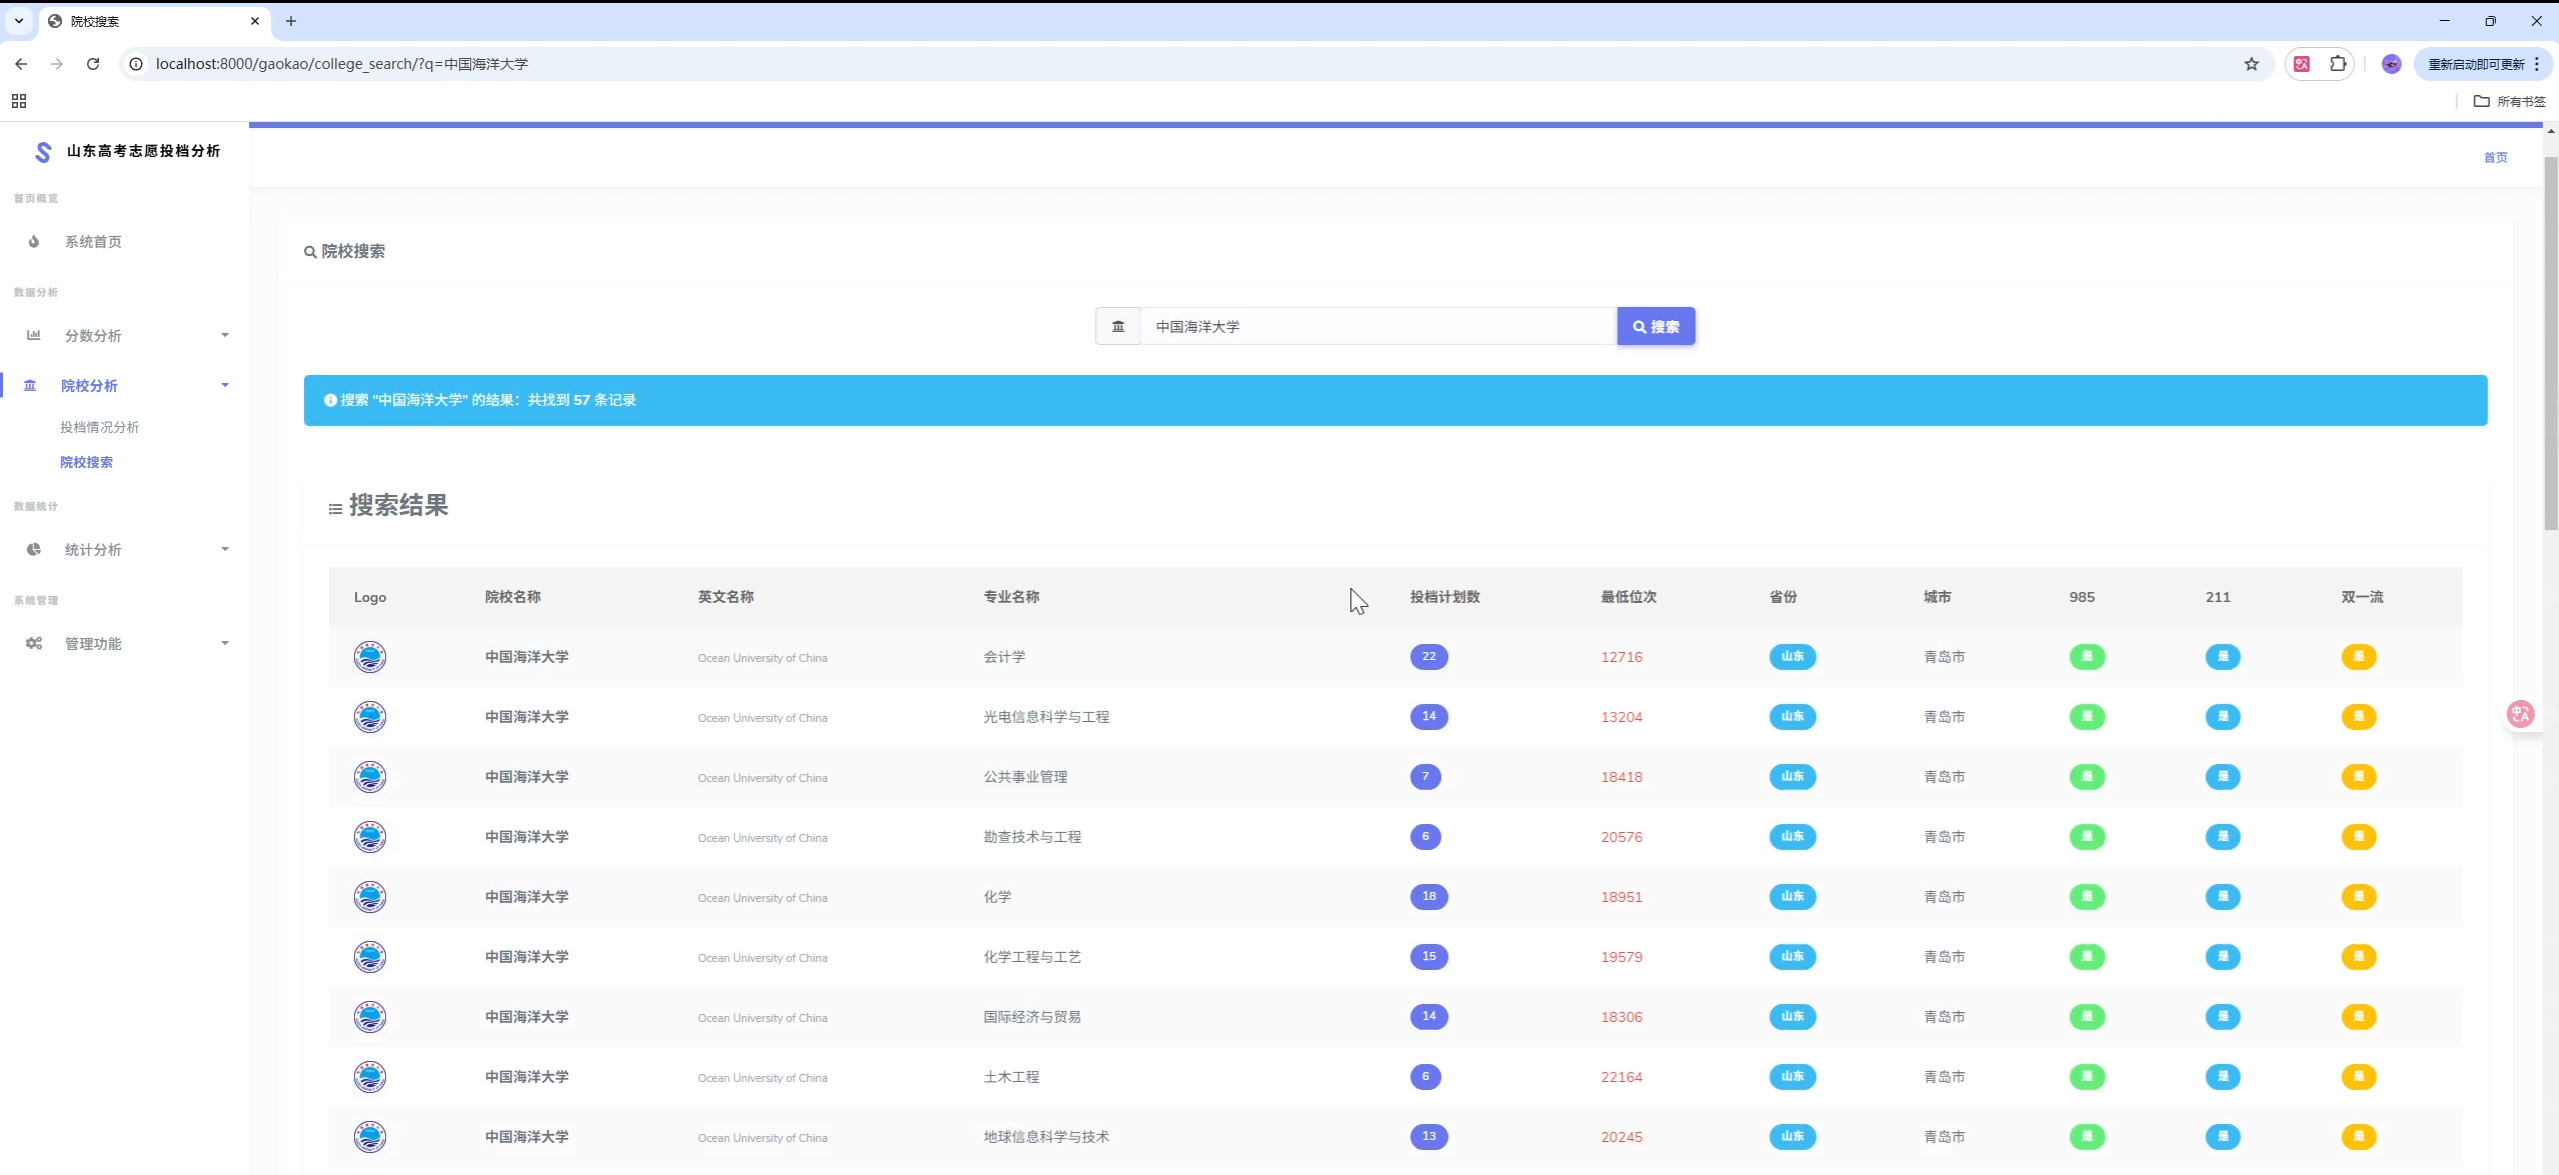Open the tab search dropdown arrow
The width and height of the screenshot is (2559, 1175).
[x=19, y=21]
